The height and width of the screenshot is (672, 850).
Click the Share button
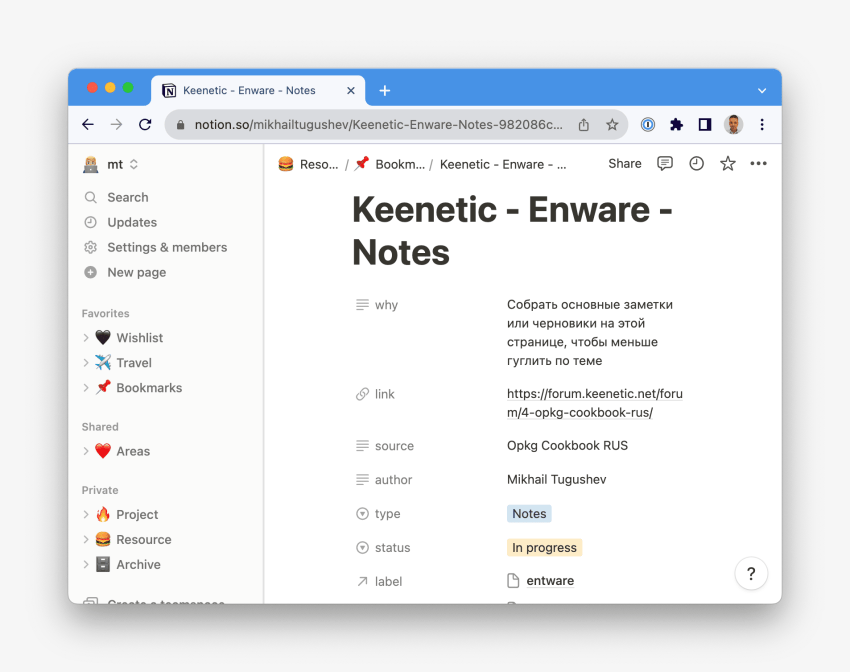click(624, 164)
